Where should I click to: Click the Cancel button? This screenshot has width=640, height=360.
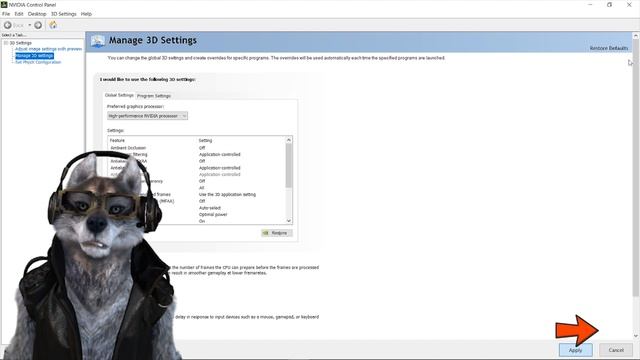point(616,350)
